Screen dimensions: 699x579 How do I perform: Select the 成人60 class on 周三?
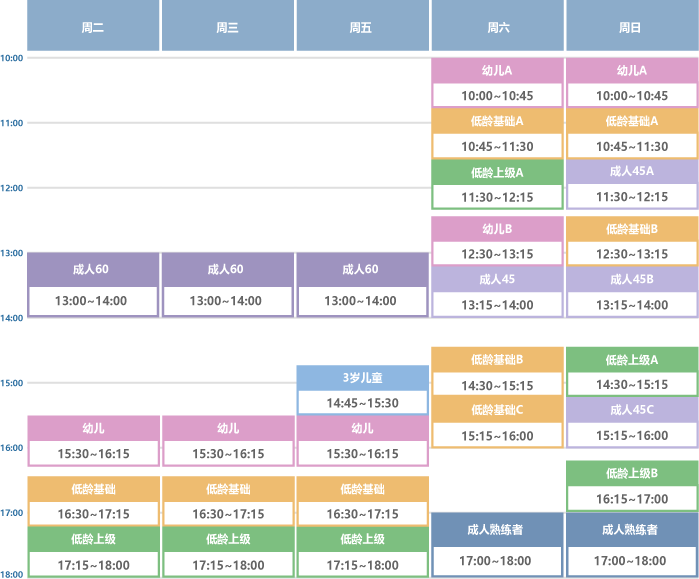coord(226,285)
